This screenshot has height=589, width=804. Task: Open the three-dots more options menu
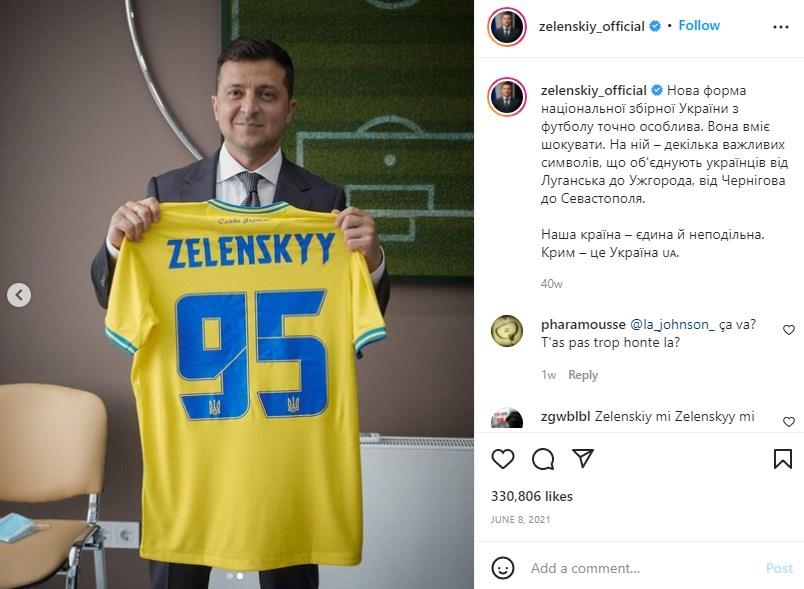coord(780,27)
